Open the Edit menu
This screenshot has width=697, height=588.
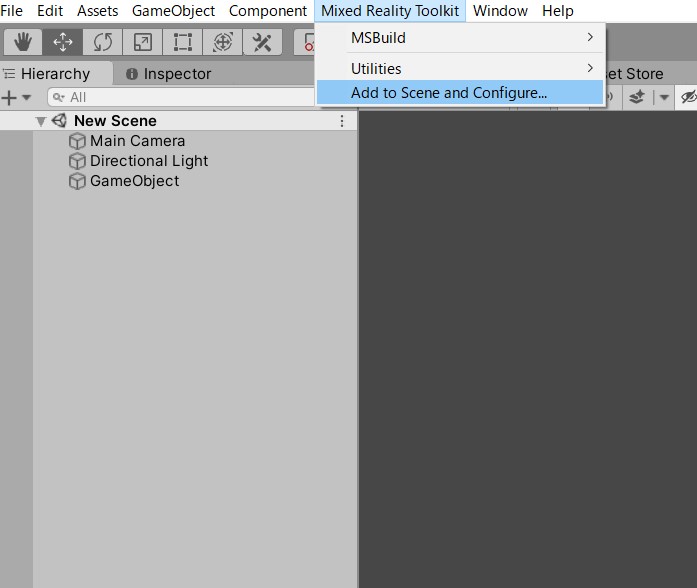[x=50, y=11]
